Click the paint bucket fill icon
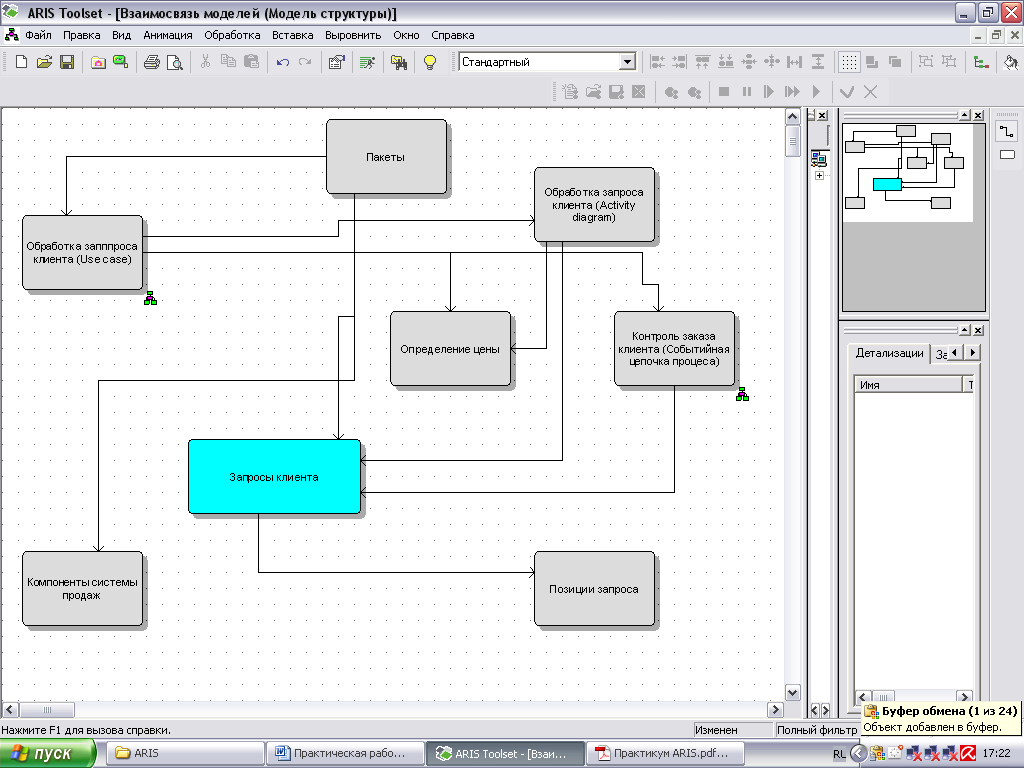 (x=1011, y=62)
